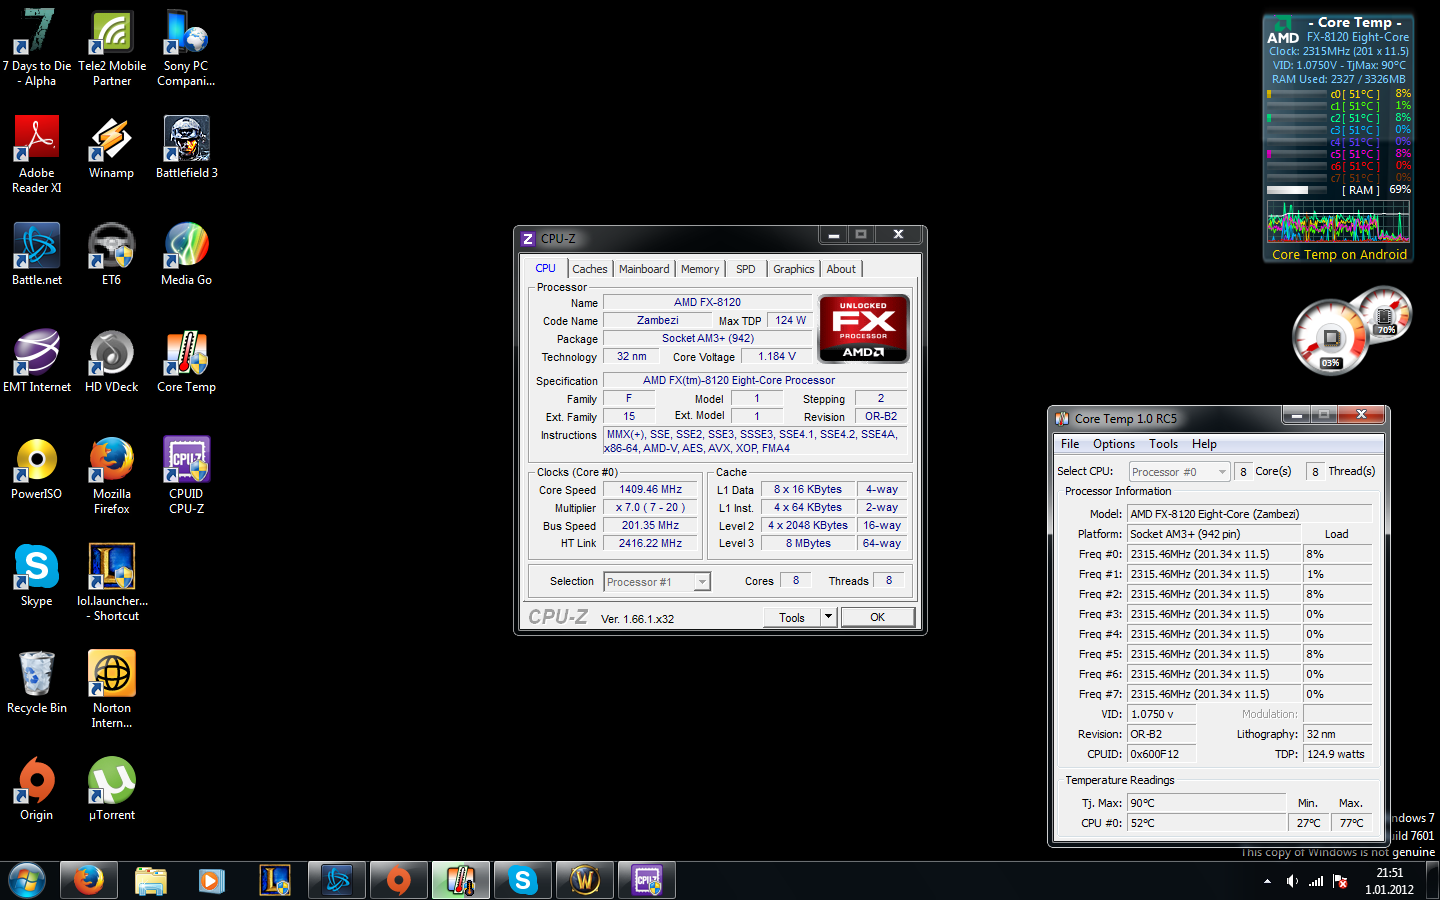Open Firefox from the taskbar
Image resolution: width=1440 pixels, height=900 pixels.
pos(88,880)
